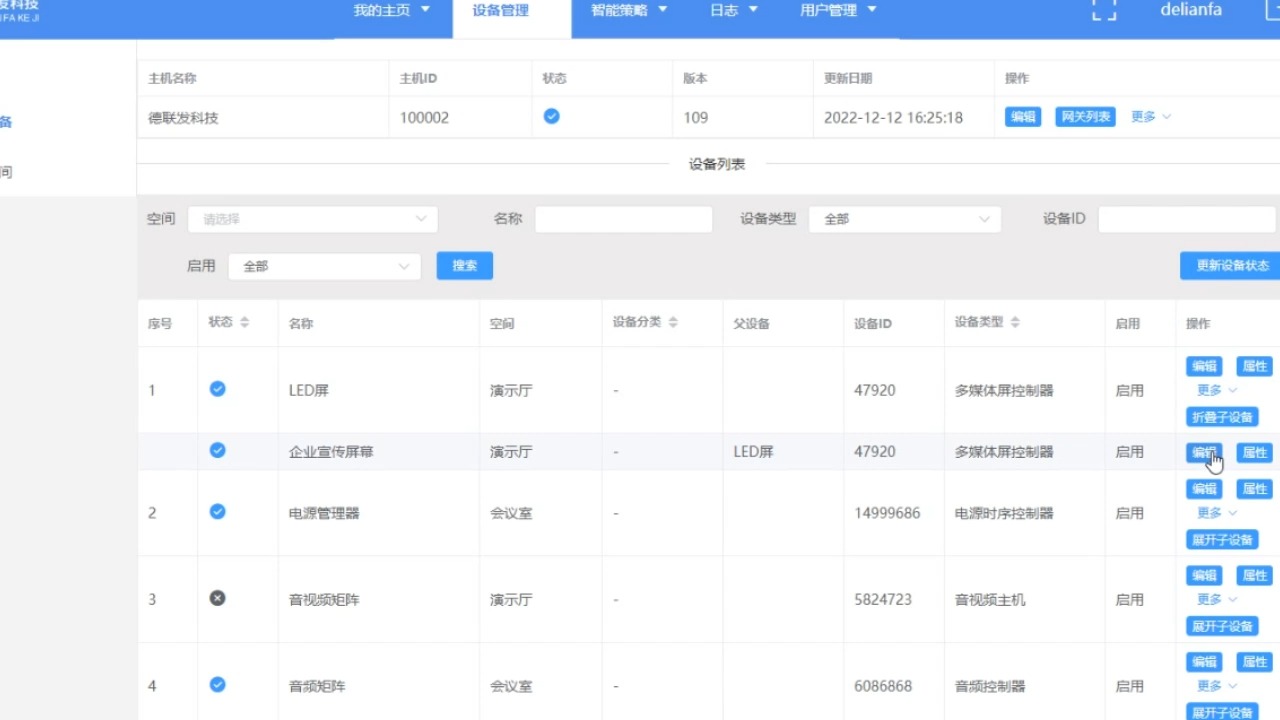1280x720 pixels.
Task: Open 我的主页 menu
Action: coord(392,11)
